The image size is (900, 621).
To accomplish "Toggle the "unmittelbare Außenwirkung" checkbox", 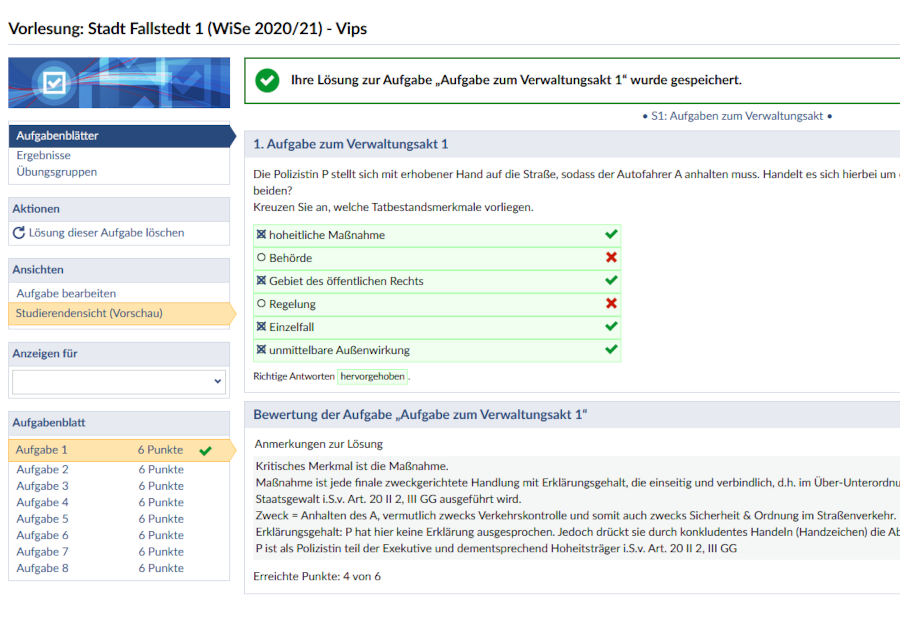I will coord(262,349).
